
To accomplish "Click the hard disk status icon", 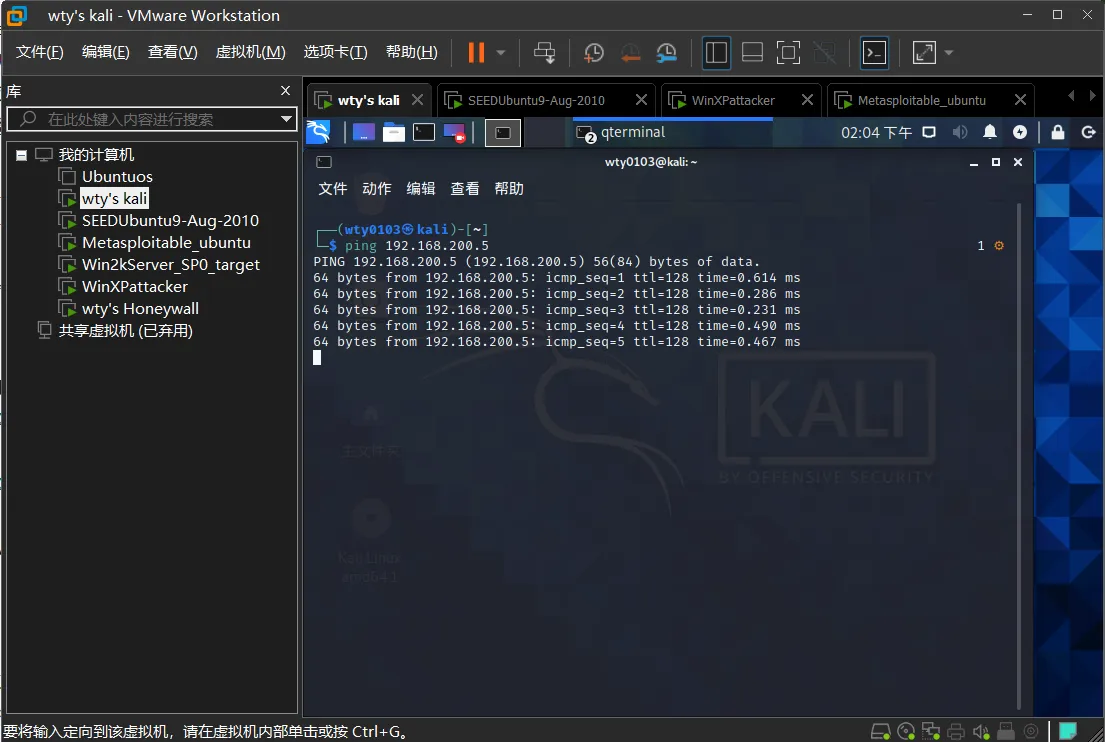I will (x=881, y=731).
